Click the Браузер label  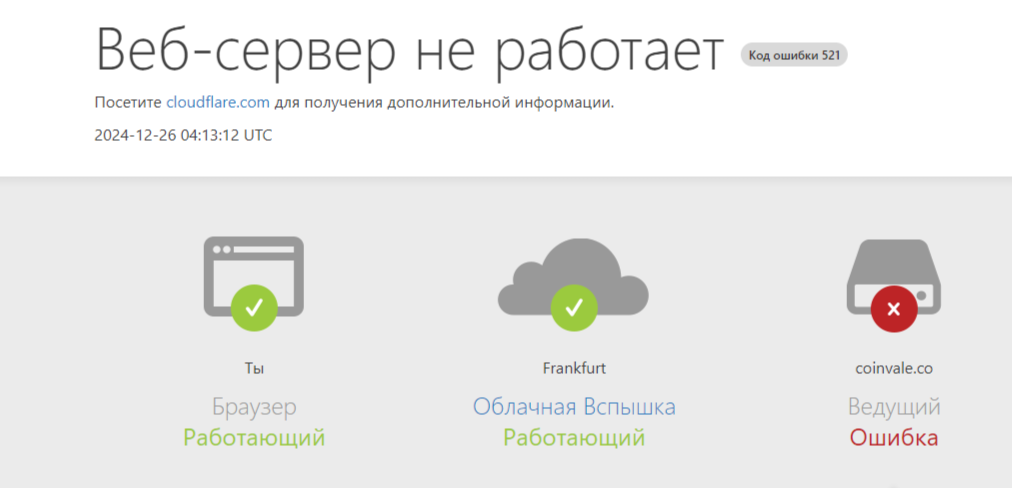[254, 407]
